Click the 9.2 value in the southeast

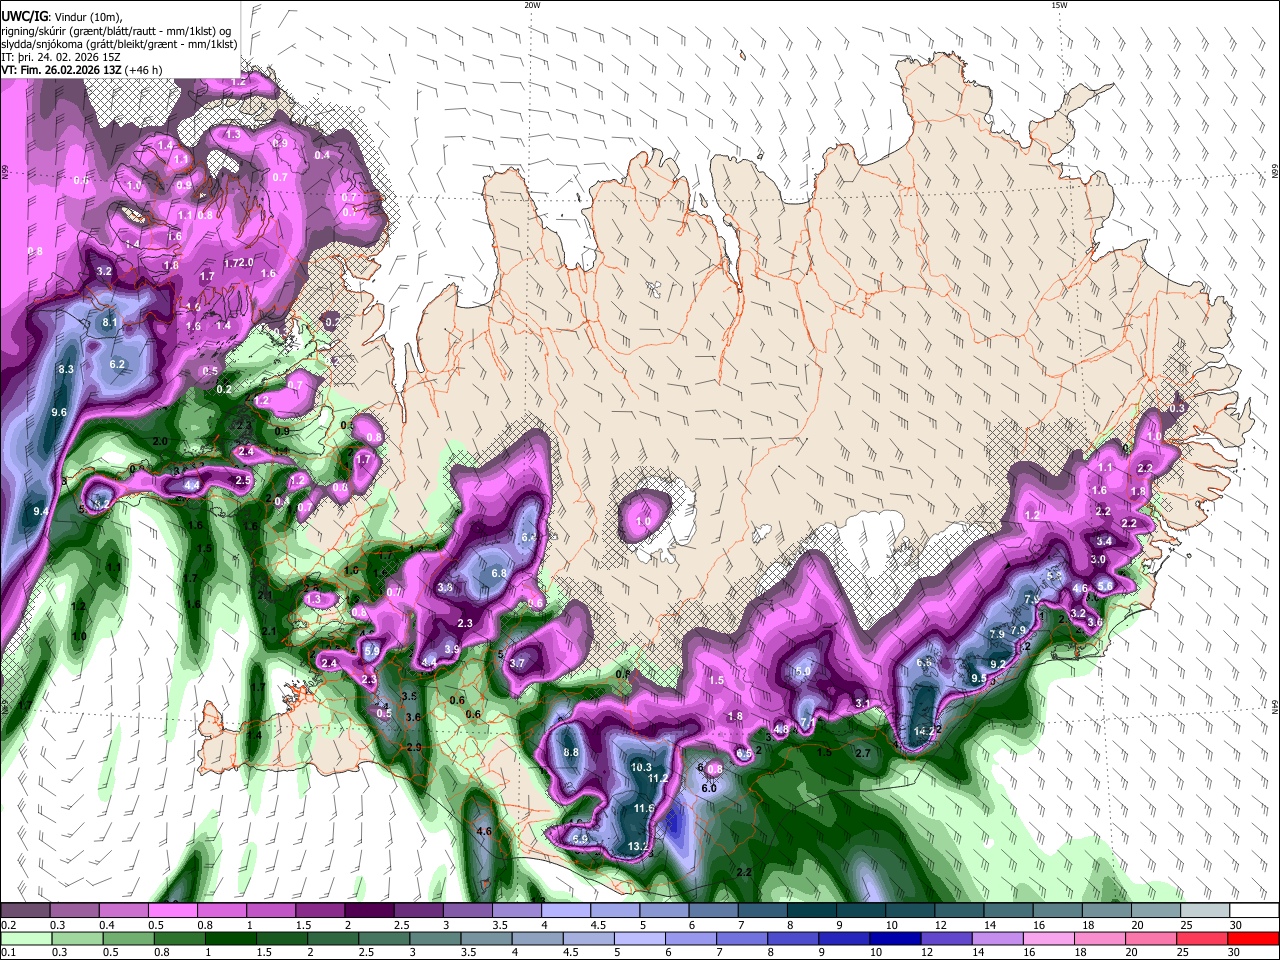[997, 664]
